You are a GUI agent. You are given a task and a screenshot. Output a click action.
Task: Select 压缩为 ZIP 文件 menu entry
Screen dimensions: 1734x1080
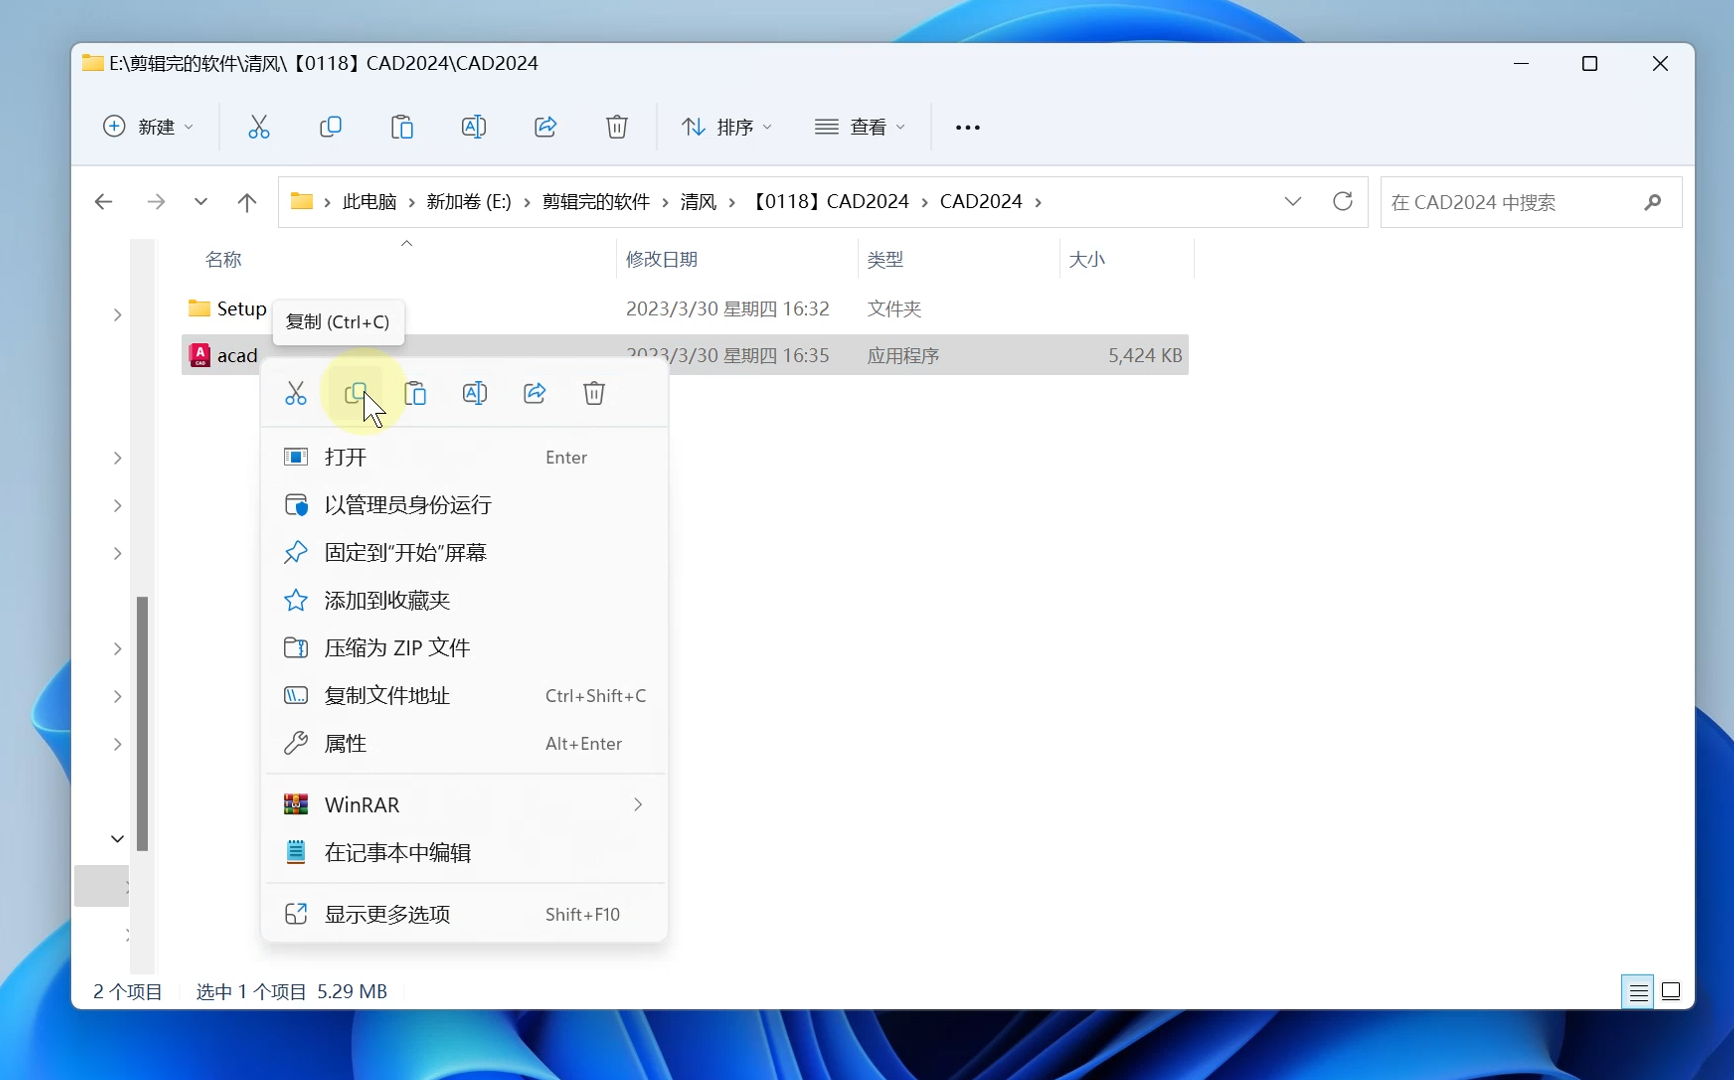(x=465, y=648)
